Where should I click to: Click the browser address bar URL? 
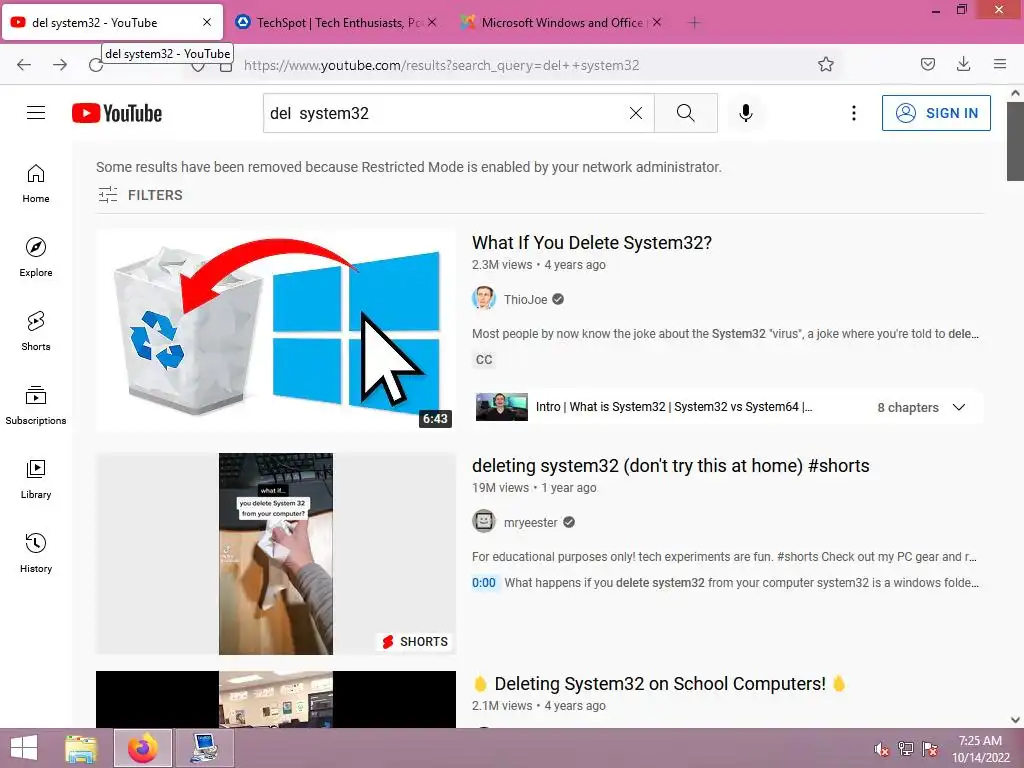pos(441,65)
